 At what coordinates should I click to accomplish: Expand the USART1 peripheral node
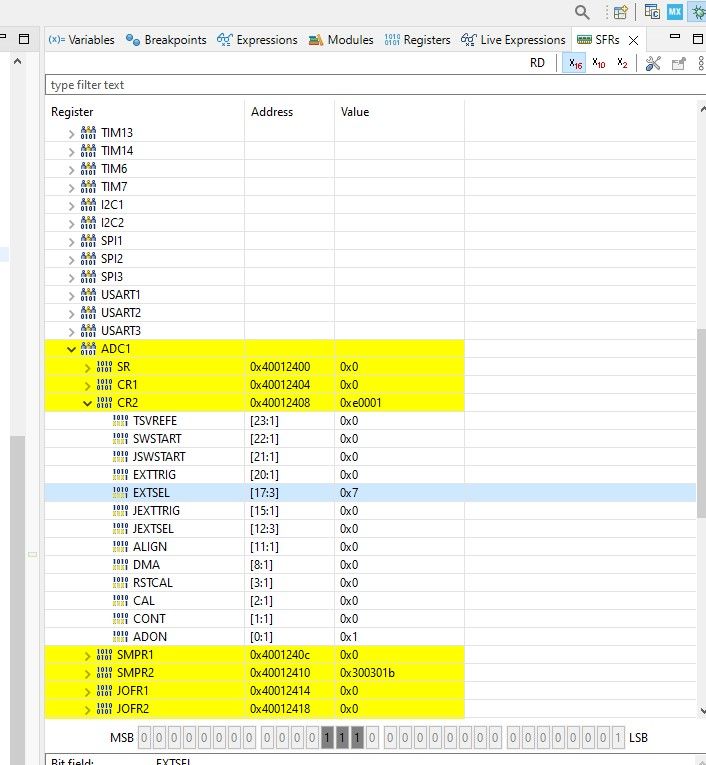(71, 296)
